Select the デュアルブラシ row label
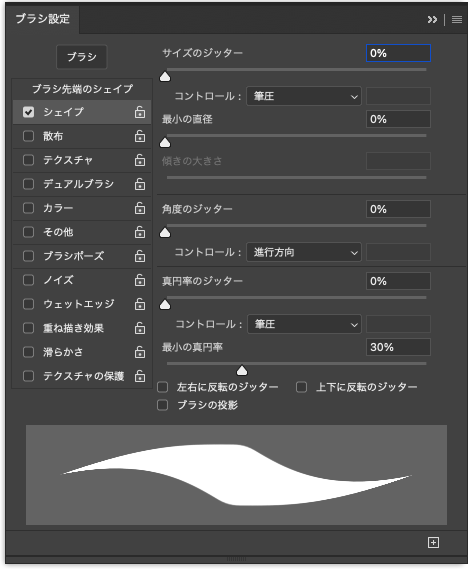The width and height of the screenshot is (468, 571). (x=78, y=184)
